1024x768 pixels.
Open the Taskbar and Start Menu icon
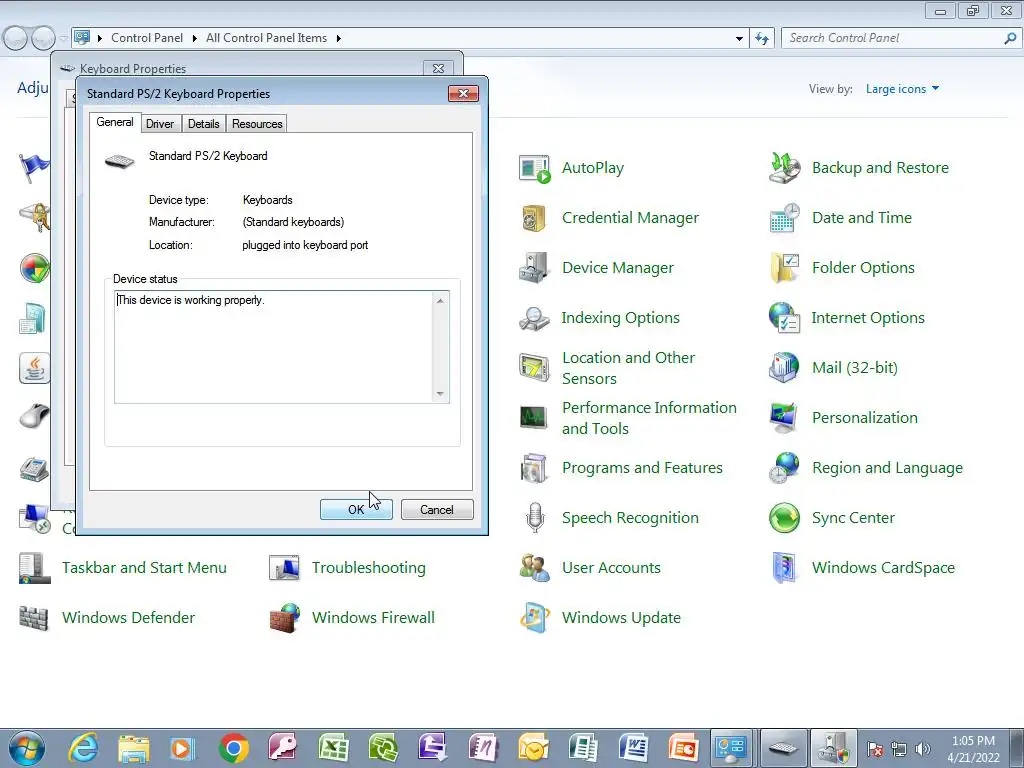point(35,568)
